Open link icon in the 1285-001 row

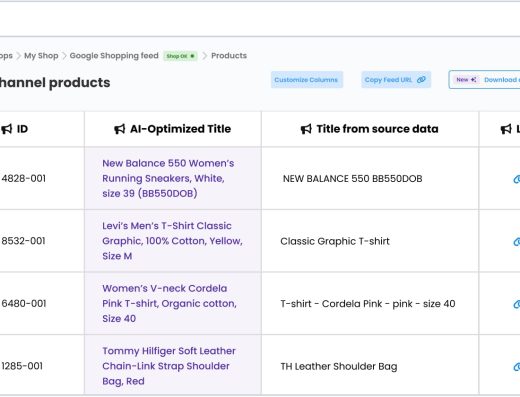coord(517,367)
